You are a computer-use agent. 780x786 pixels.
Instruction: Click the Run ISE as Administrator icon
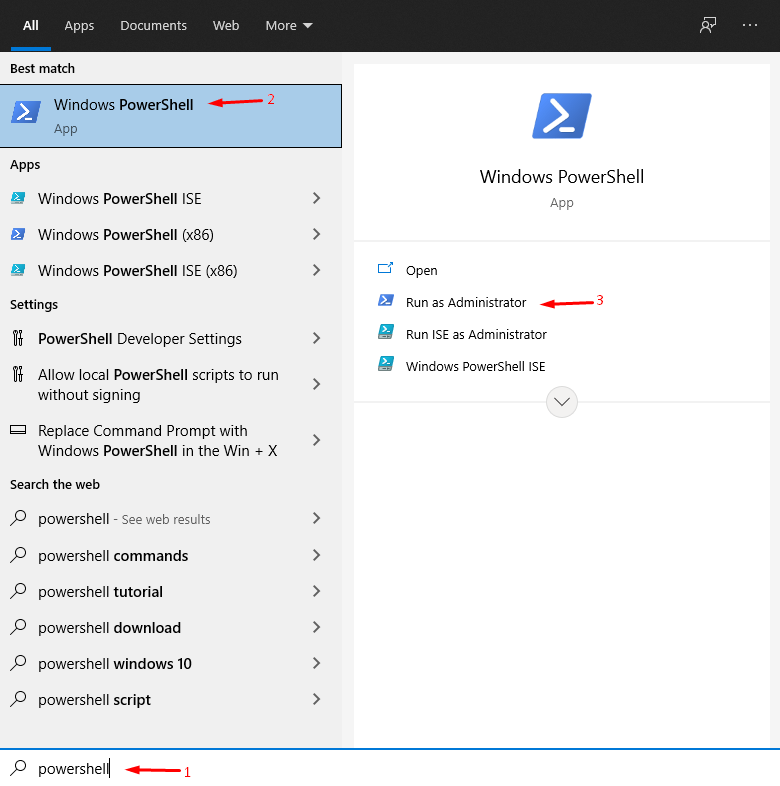coord(385,332)
